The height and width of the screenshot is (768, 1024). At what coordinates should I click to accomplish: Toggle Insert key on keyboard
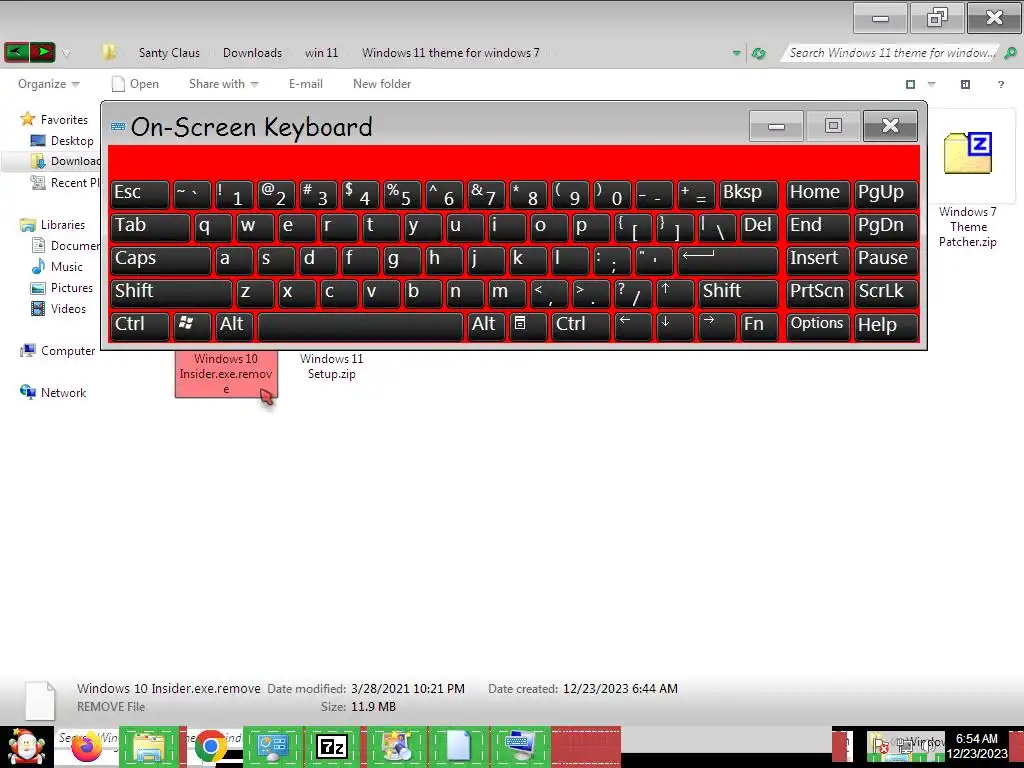pos(818,260)
